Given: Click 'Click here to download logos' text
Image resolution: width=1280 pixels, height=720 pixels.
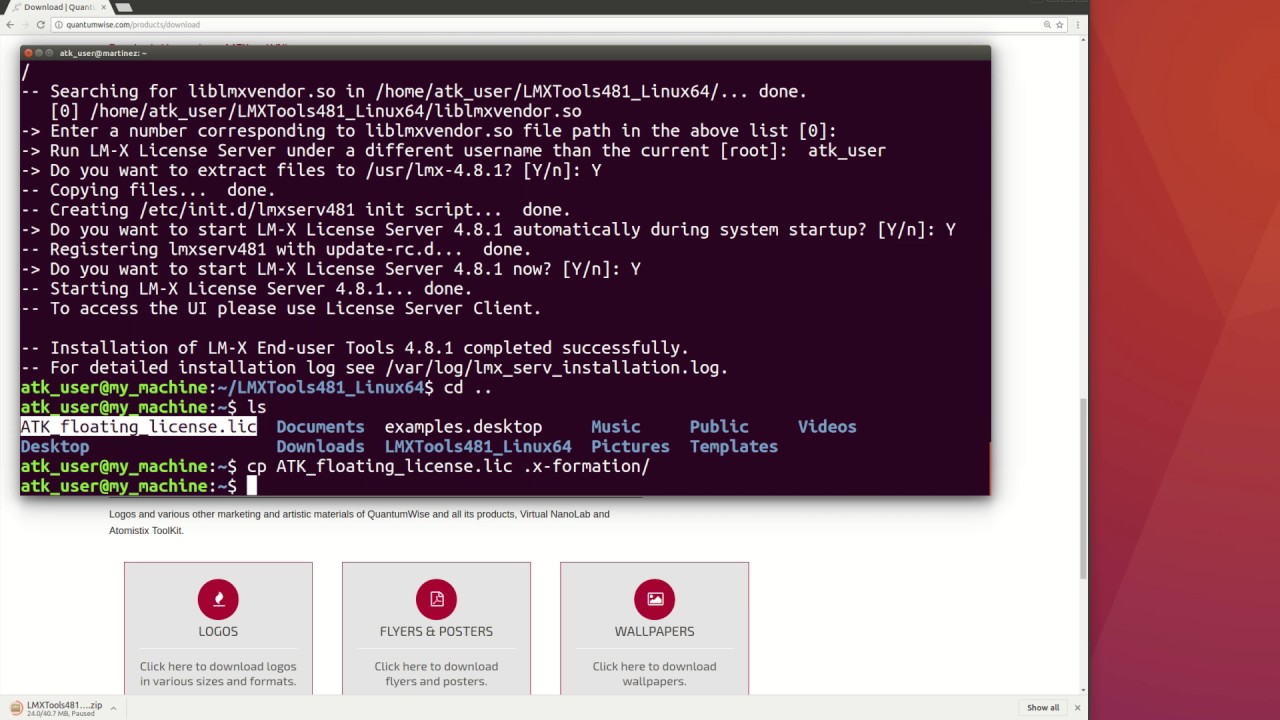Looking at the screenshot, I should coord(218,674).
